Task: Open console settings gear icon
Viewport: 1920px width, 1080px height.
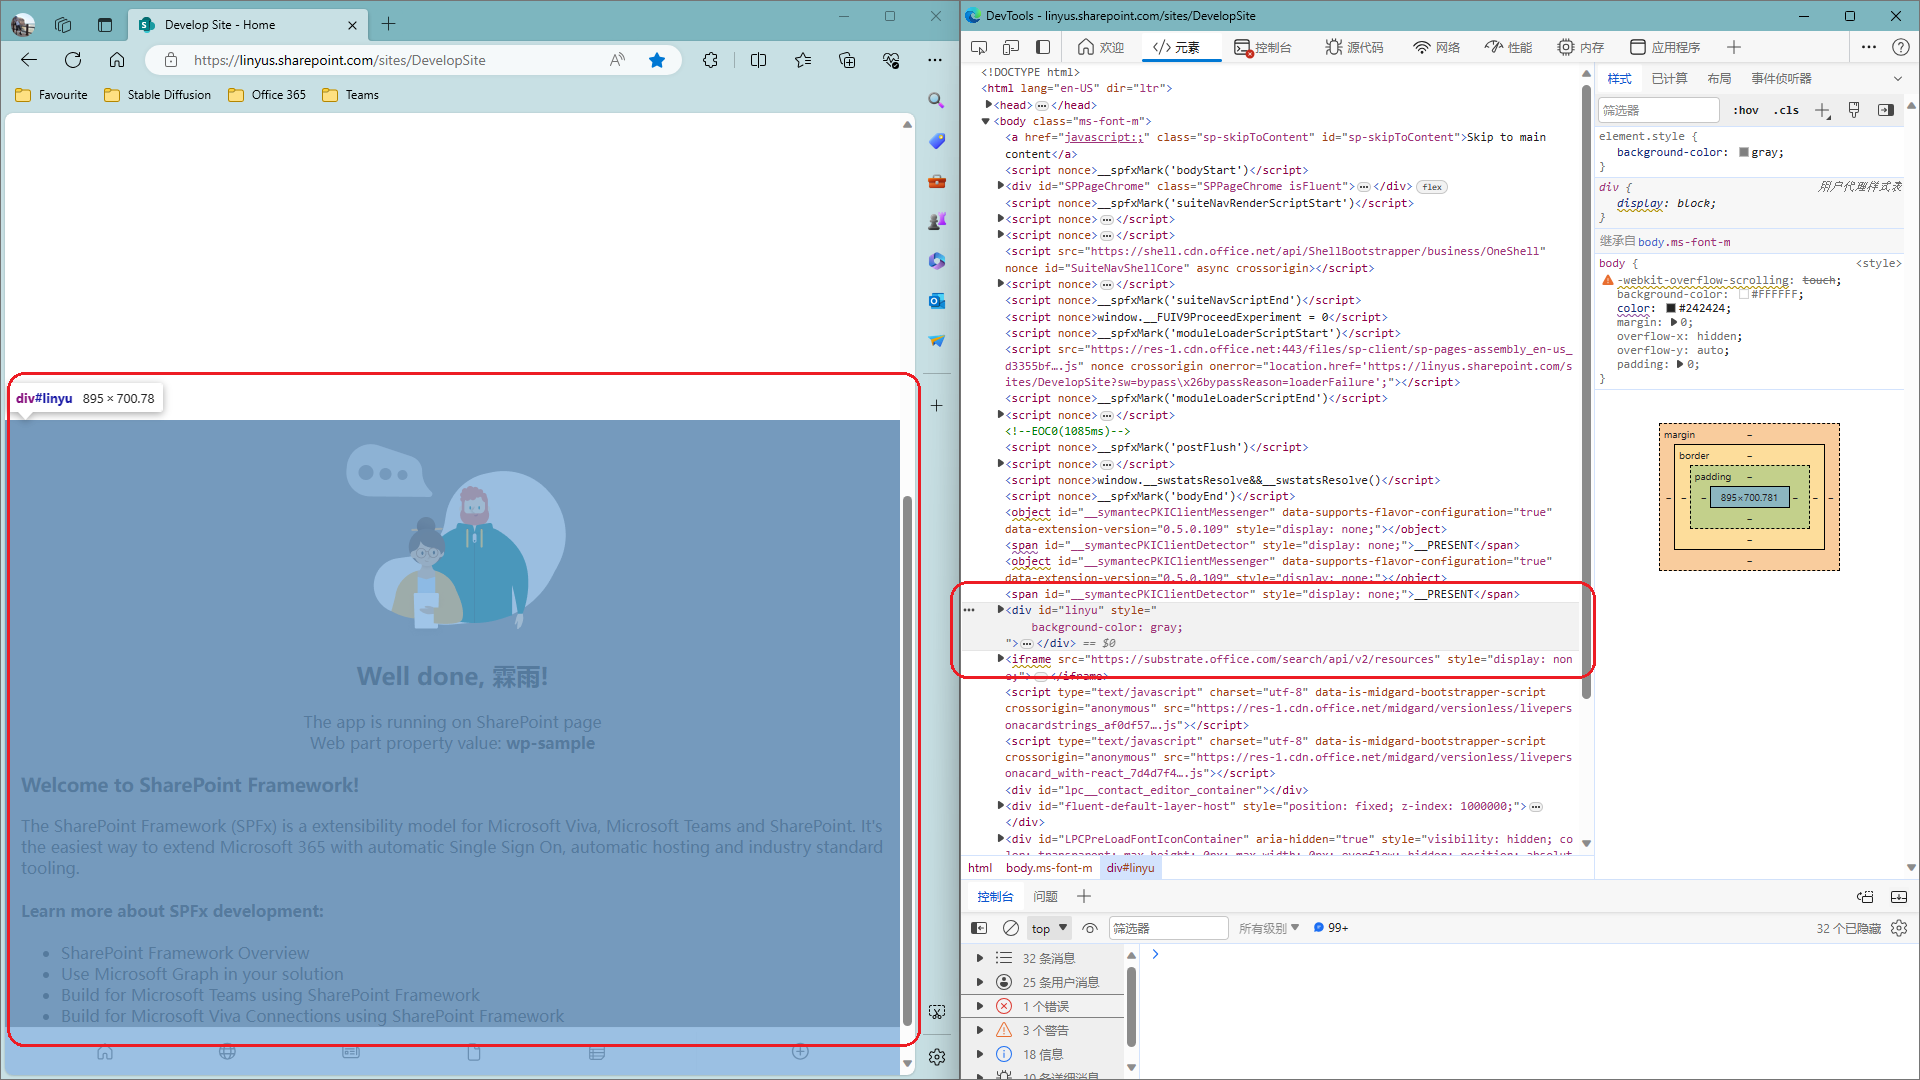Action: (x=1899, y=927)
